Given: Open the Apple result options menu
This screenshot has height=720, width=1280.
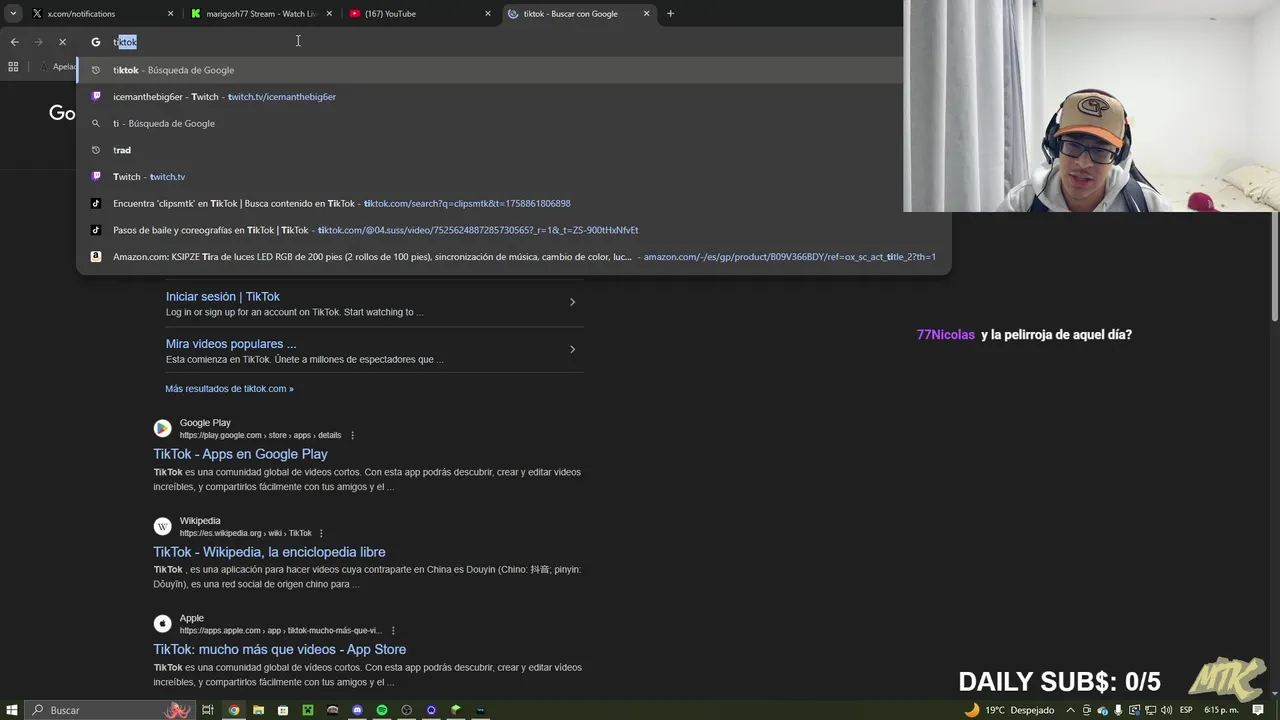Looking at the screenshot, I should 393,631.
